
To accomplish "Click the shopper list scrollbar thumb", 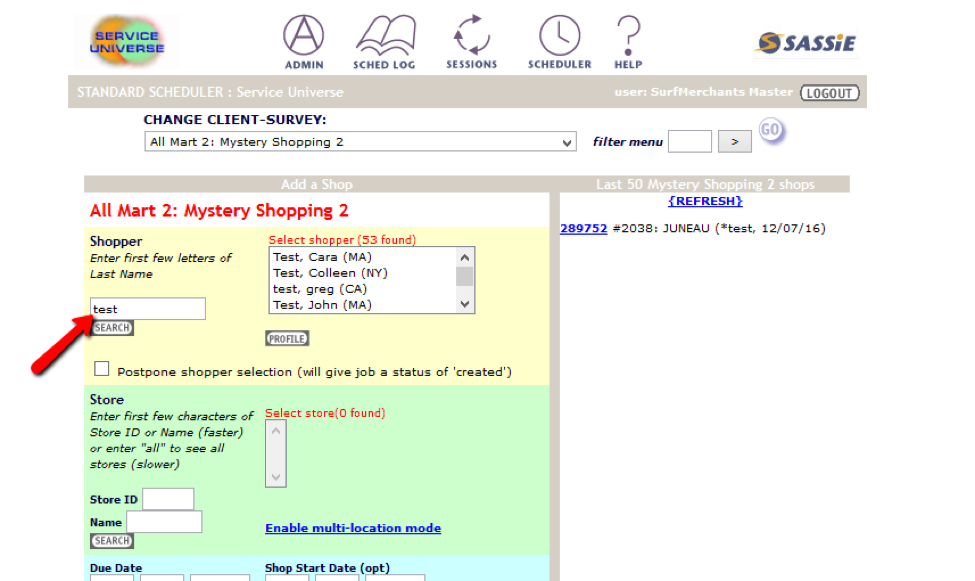I will click(x=464, y=276).
